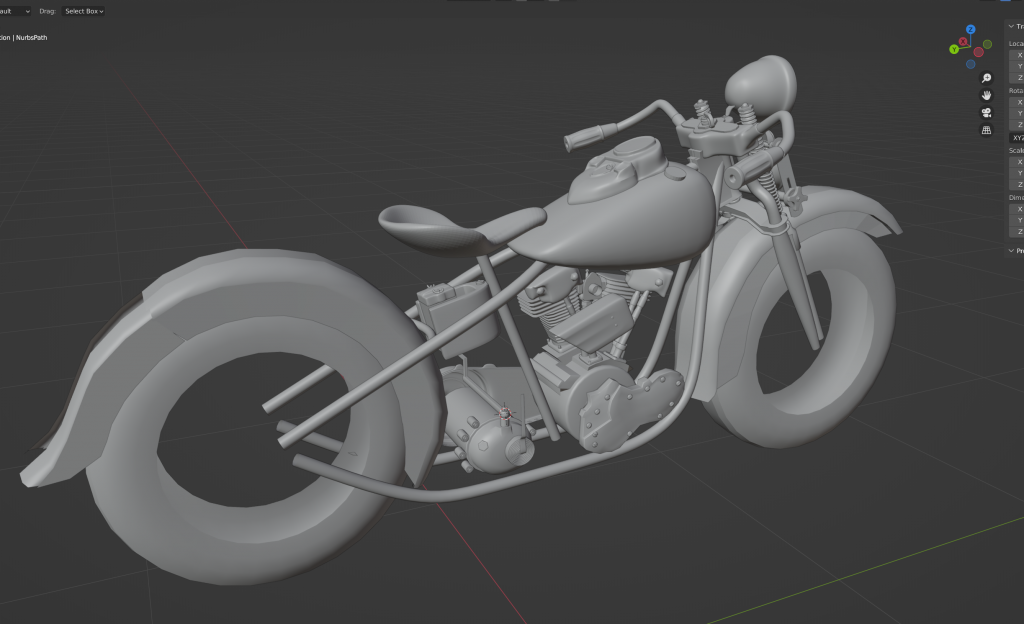Click the dim green negative-Y gizmo circle
Viewport: 1024px width, 624px height.
pos(988,42)
